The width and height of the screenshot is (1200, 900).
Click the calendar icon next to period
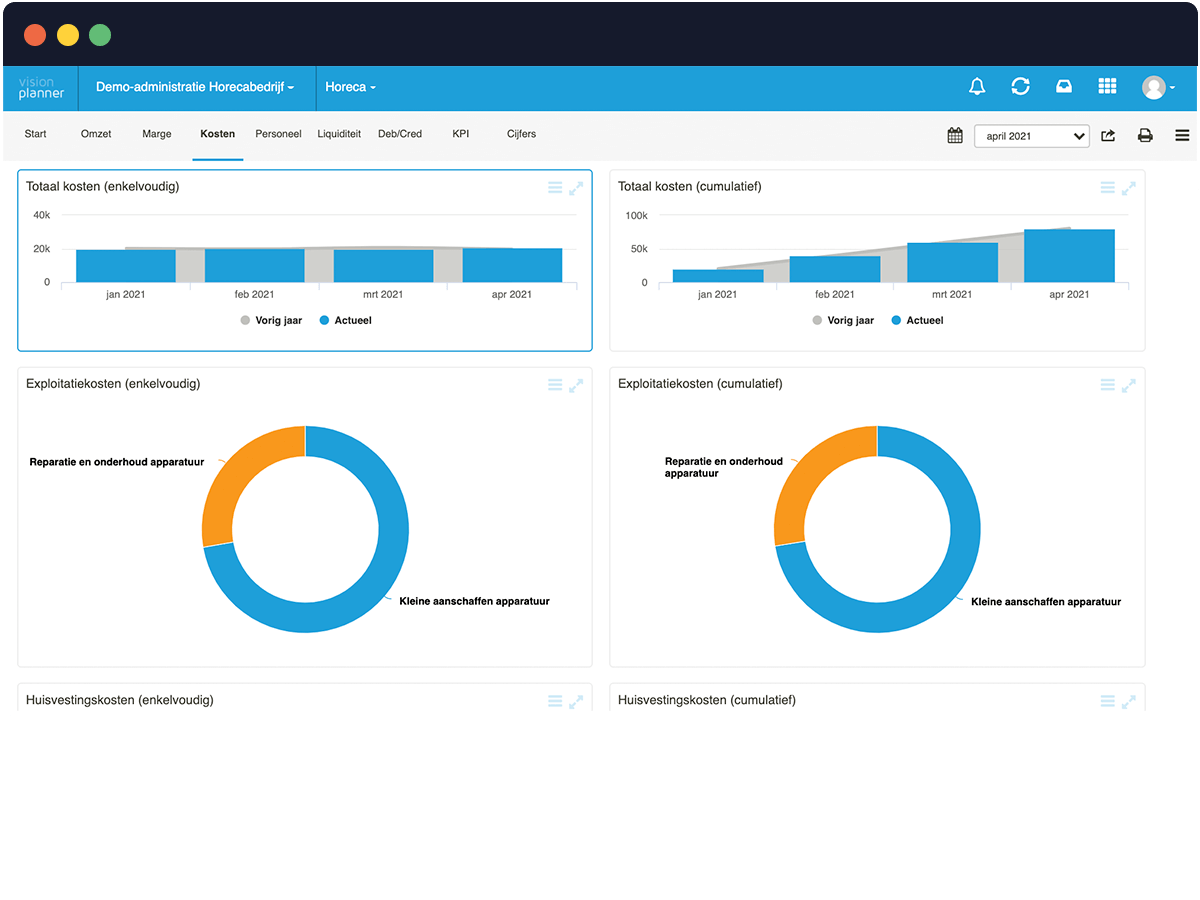[955, 136]
